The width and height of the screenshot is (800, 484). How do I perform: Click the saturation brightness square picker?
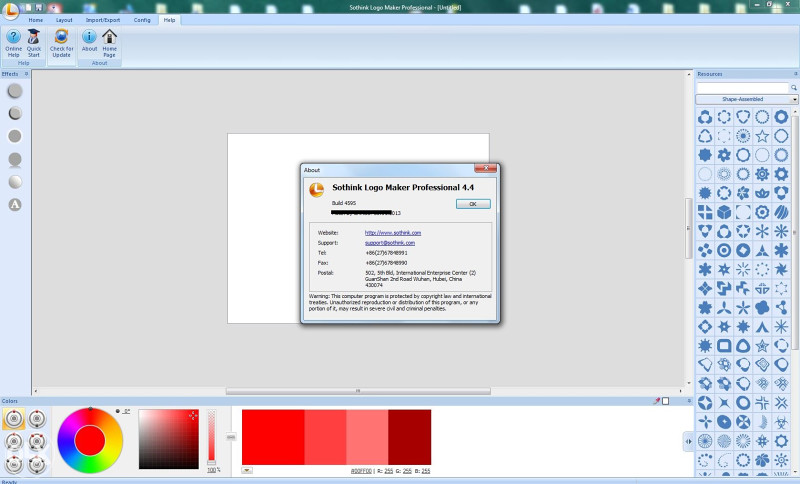coord(168,439)
